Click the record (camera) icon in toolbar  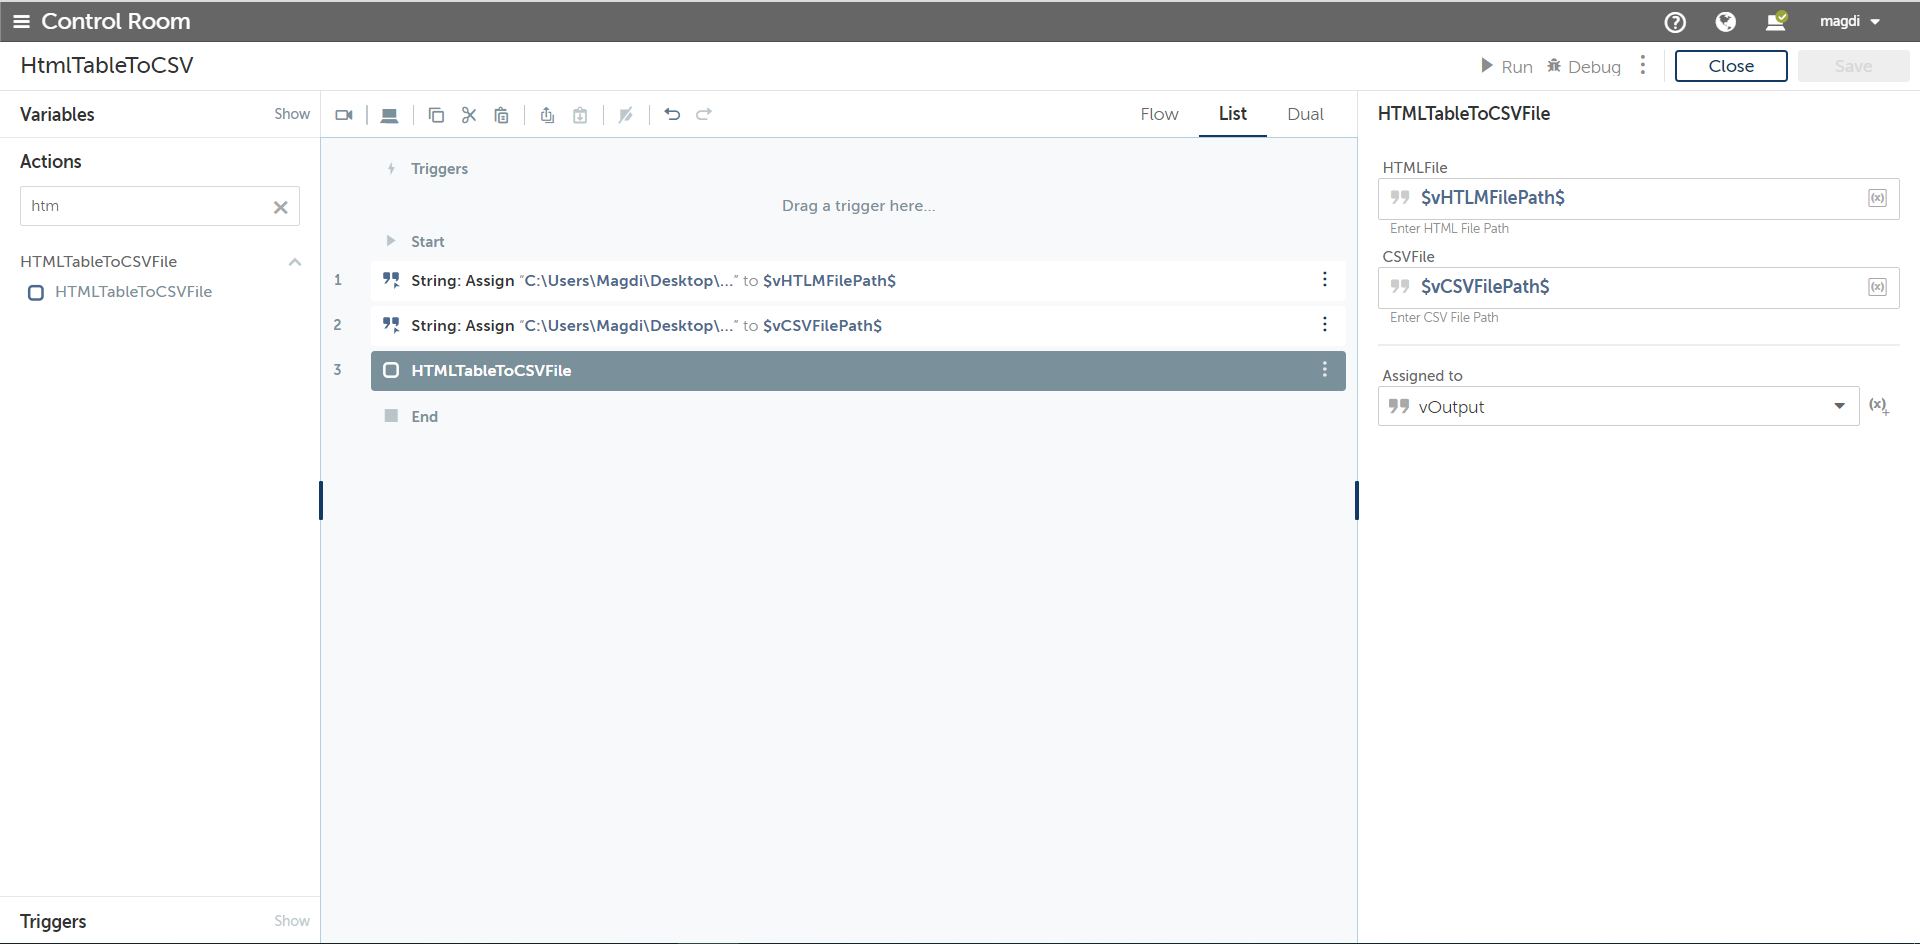click(x=344, y=115)
